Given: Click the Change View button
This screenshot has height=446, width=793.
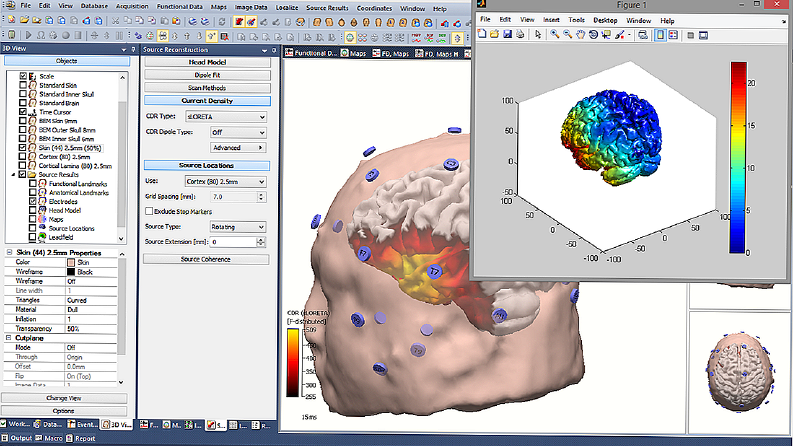Looking at the screenshot, I should click(64, 398).
